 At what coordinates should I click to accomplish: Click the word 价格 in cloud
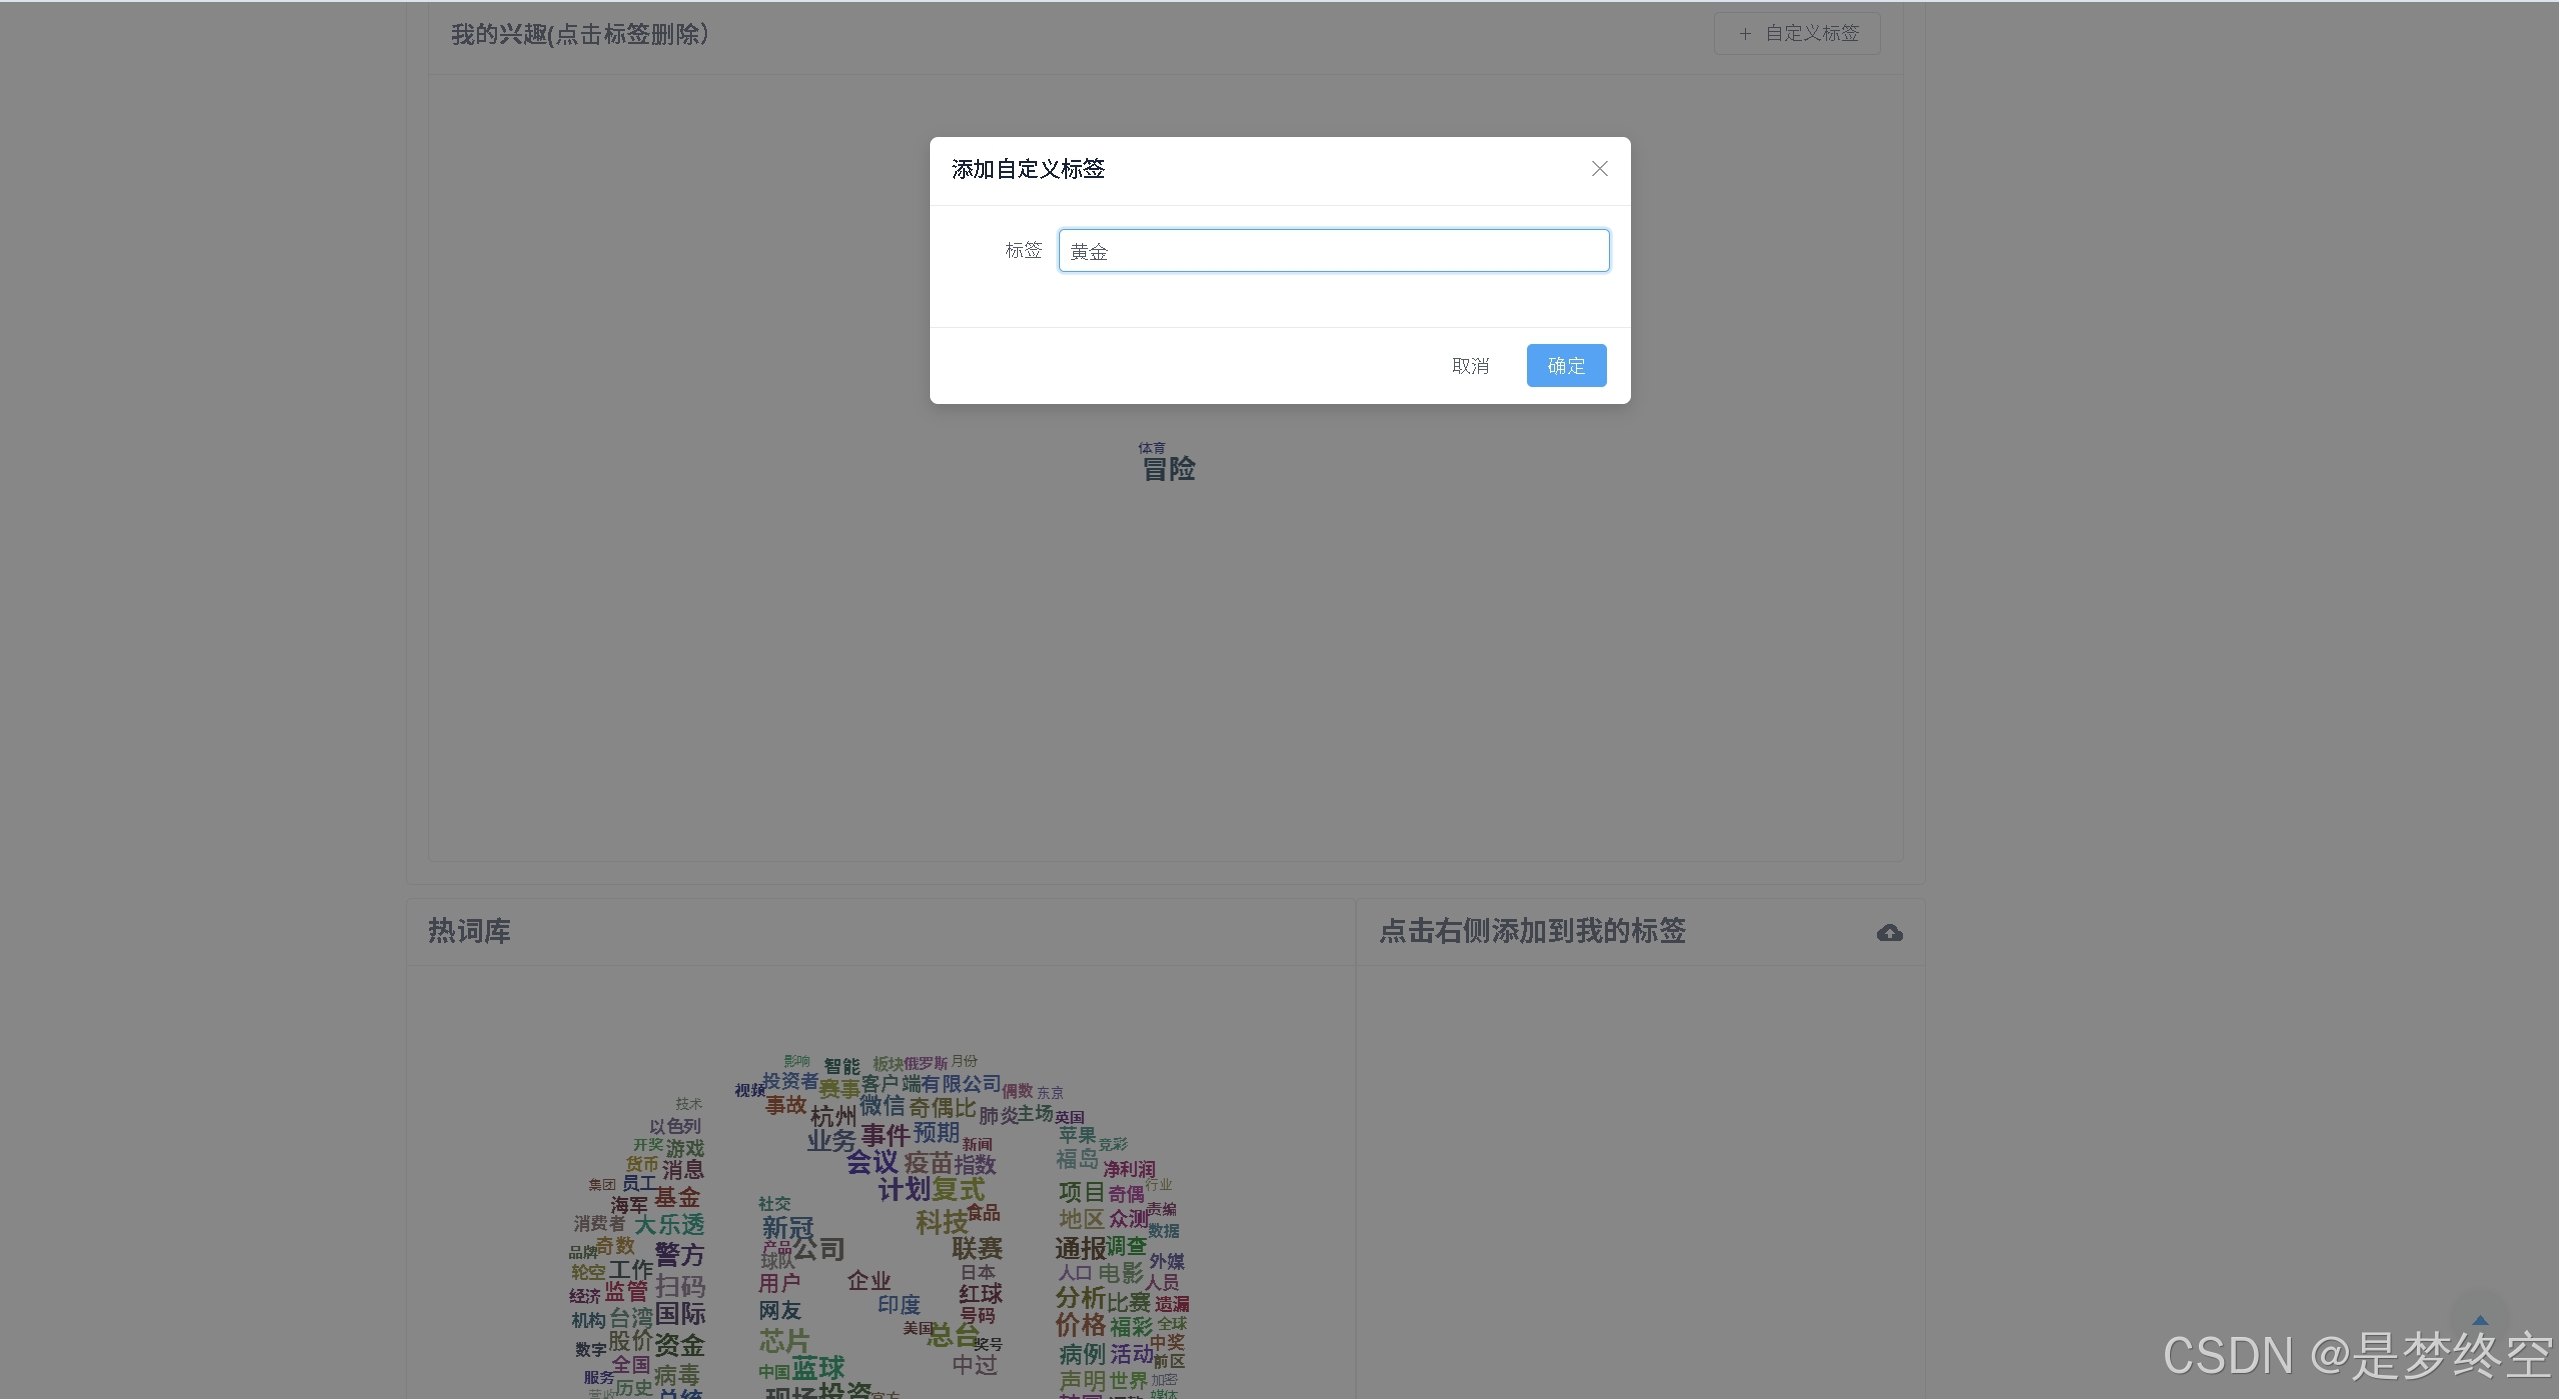click(1080, 1326)
